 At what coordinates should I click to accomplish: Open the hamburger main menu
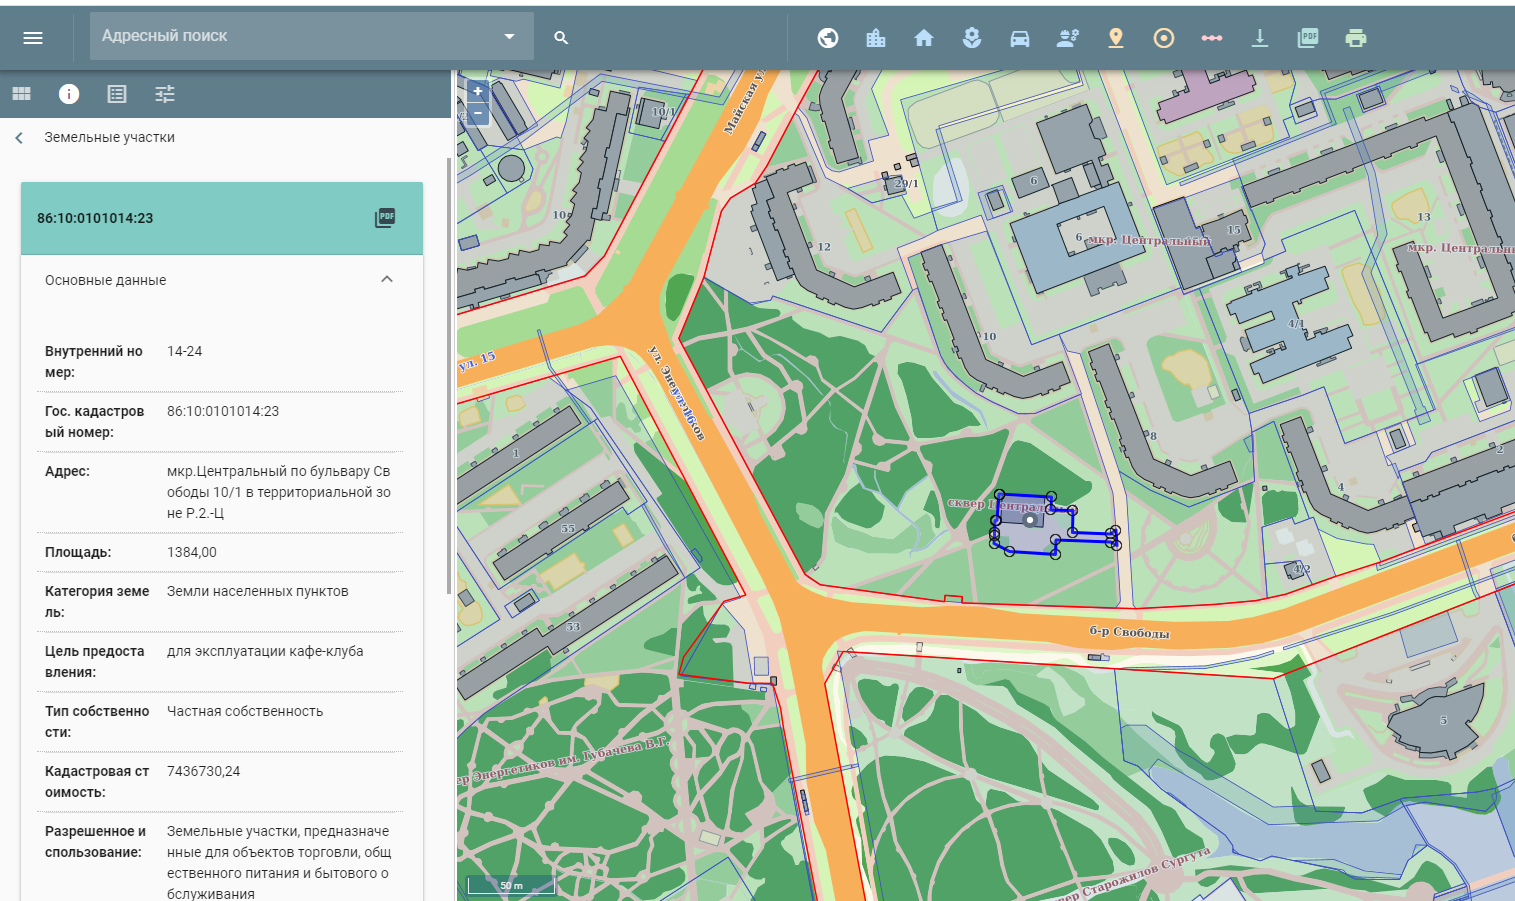[33, 38]
